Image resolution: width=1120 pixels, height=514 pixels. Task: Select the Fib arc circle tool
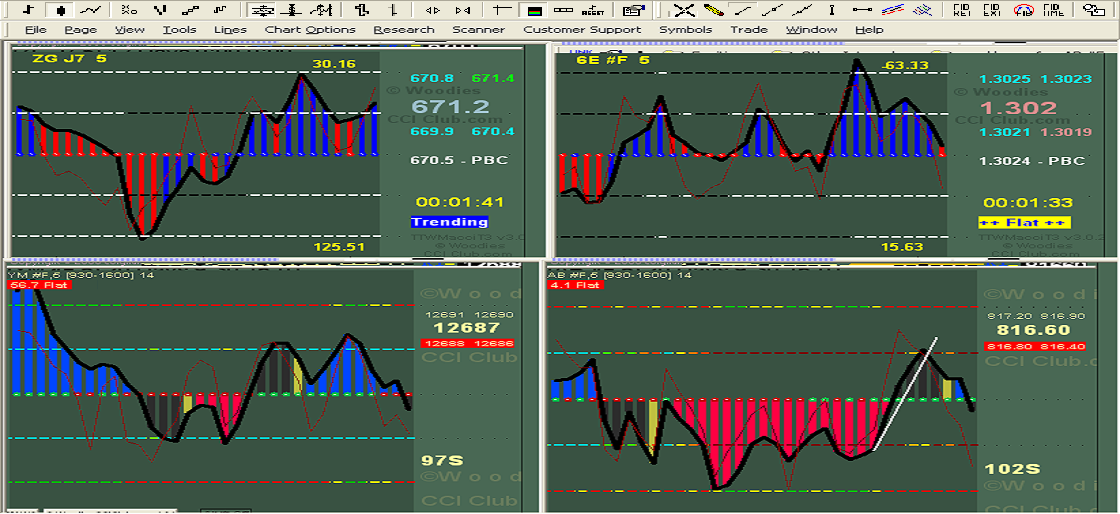tap(1024, 10)
